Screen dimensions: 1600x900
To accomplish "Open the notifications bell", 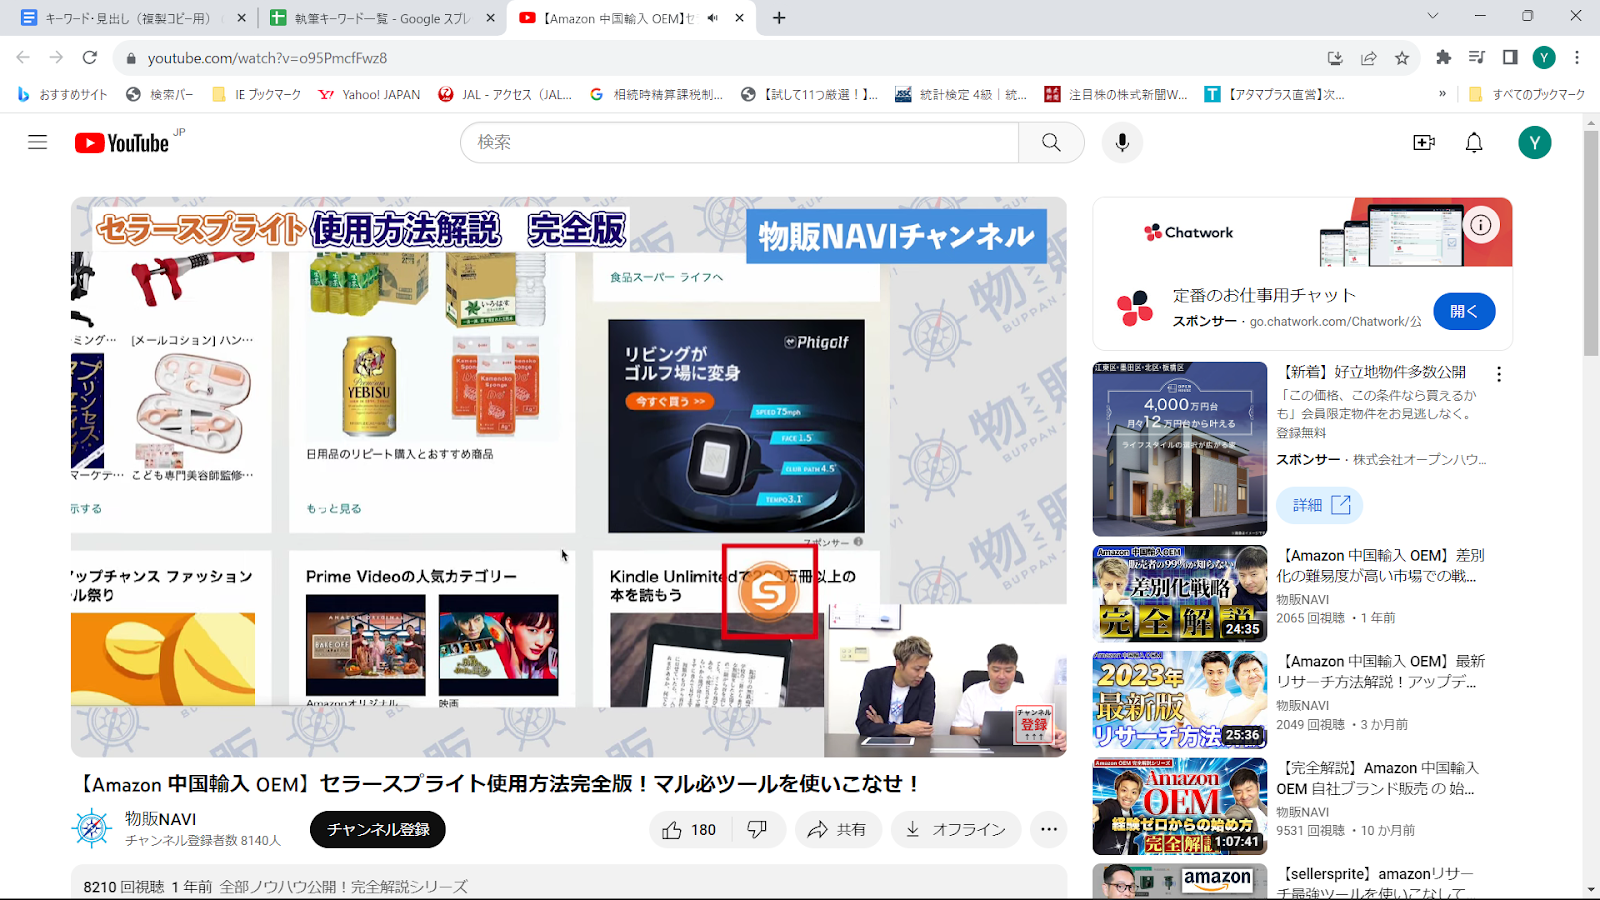I will tap(1474, 142).
